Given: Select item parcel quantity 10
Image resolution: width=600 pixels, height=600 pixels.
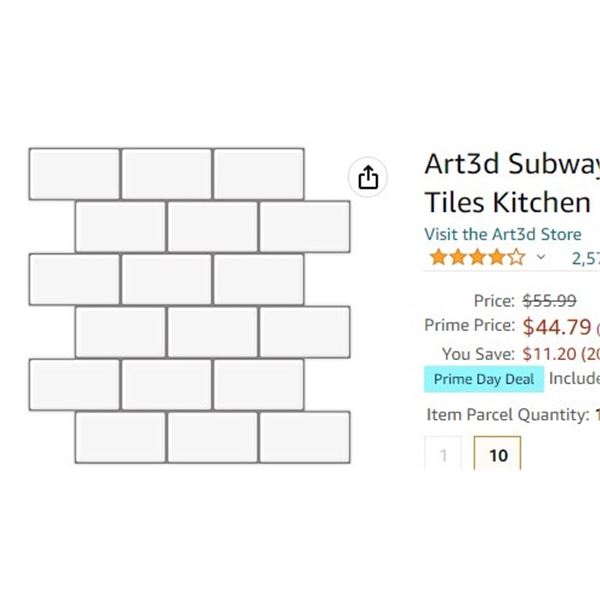Looking at the screenshot, I should (x=497, y=455).
